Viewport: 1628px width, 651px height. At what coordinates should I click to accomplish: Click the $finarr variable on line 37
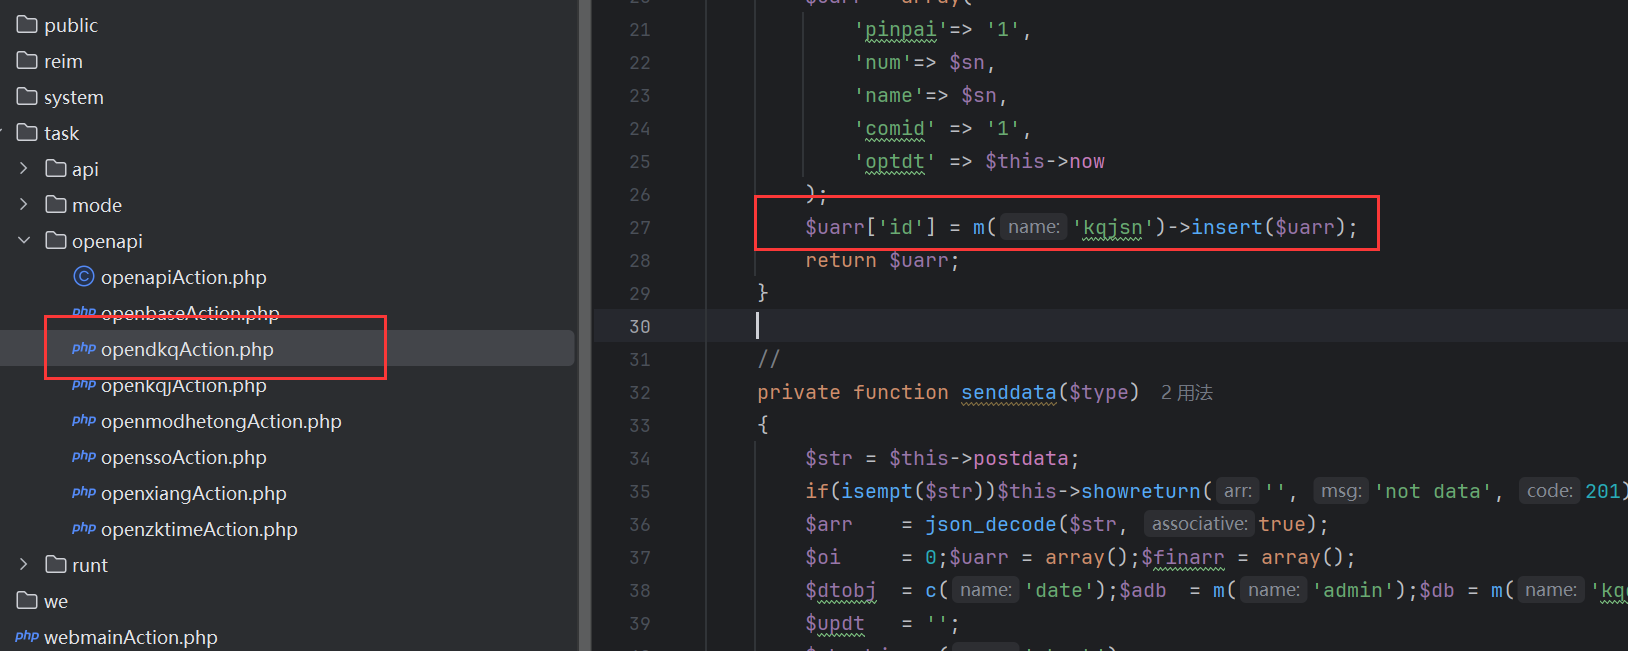point(1183,557)
